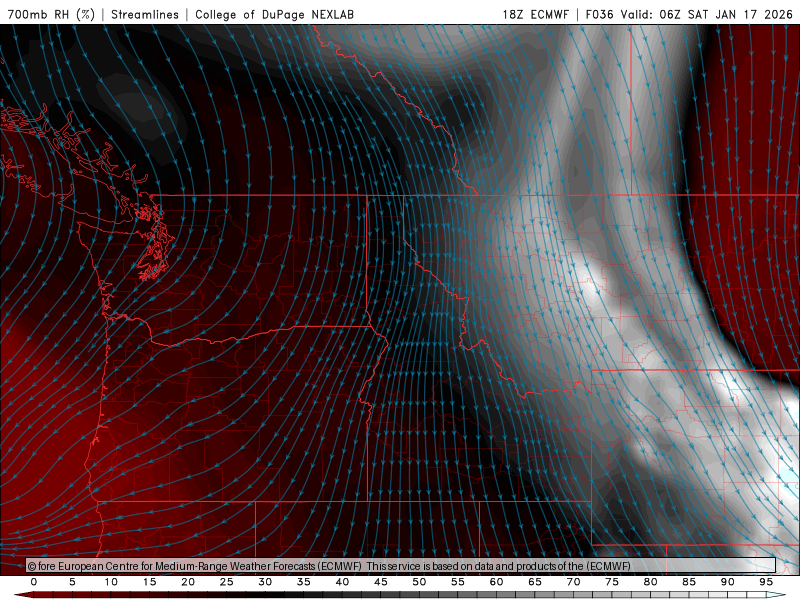Click the '10' color scale label
This screenshot has width=800, height=600.
pos(111,582)
